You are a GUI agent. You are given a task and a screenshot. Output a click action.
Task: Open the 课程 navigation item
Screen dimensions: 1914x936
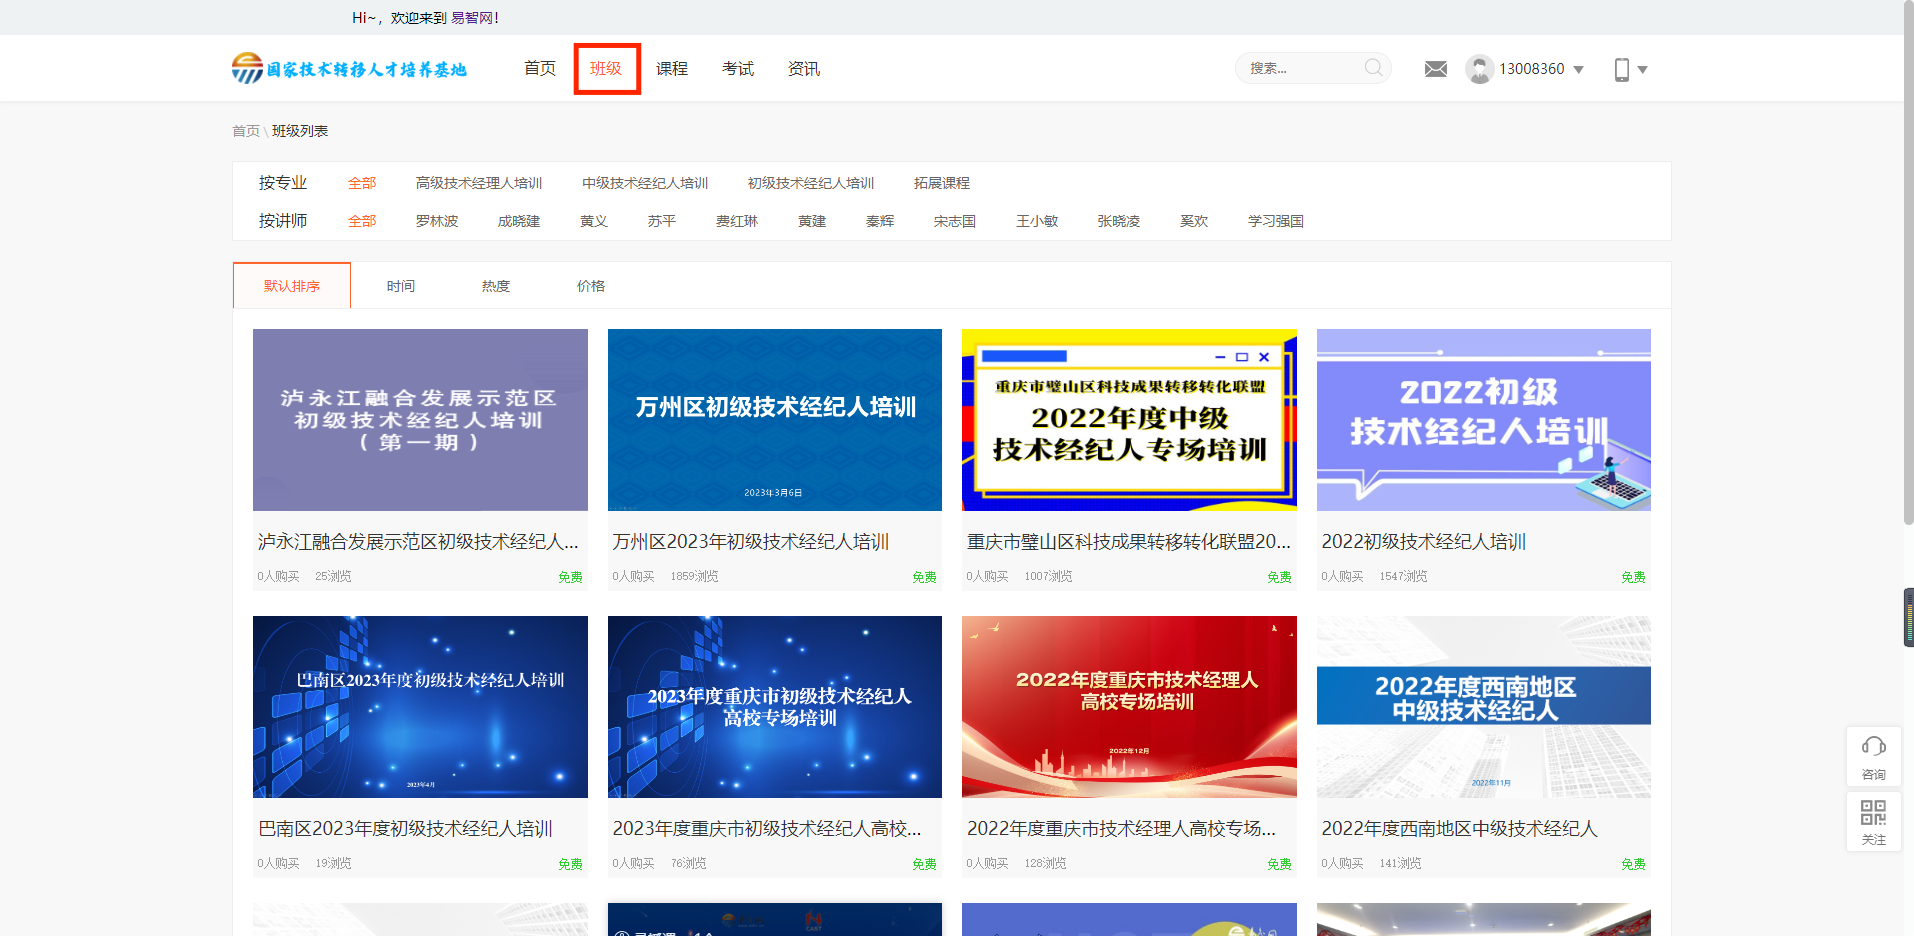(x=672, y=68)
